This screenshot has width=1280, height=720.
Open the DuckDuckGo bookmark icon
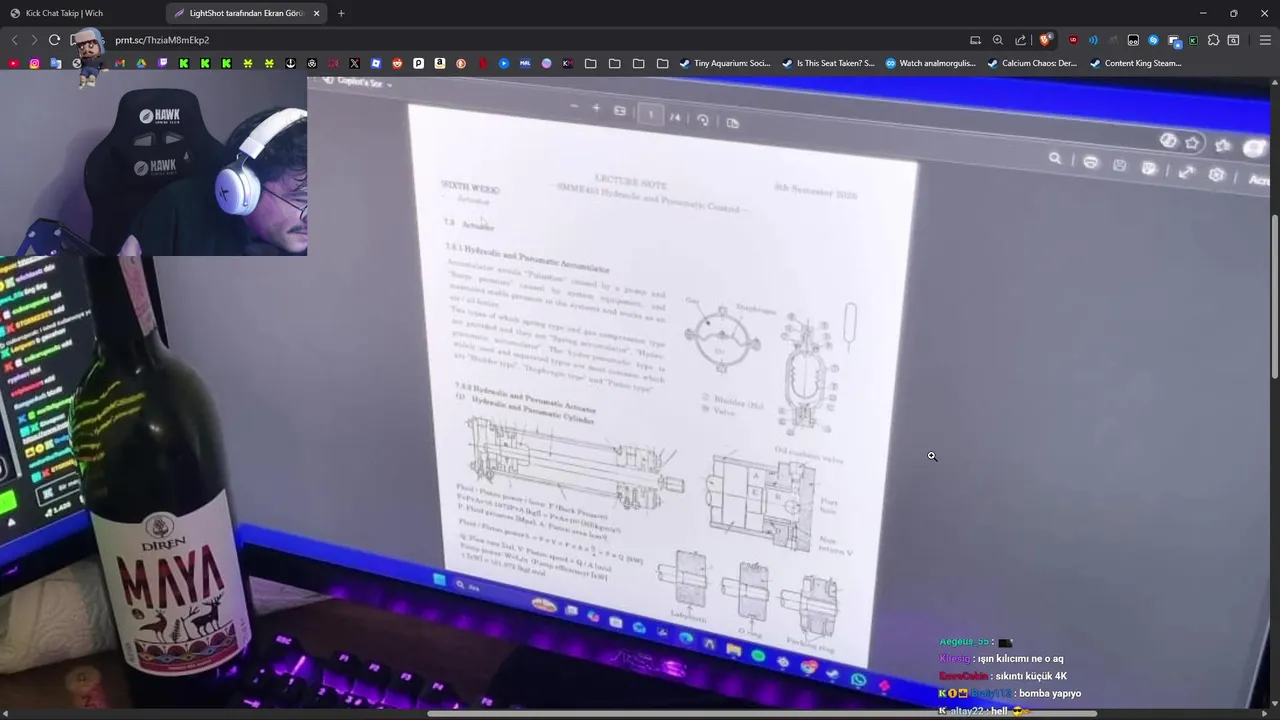point(460,63)
